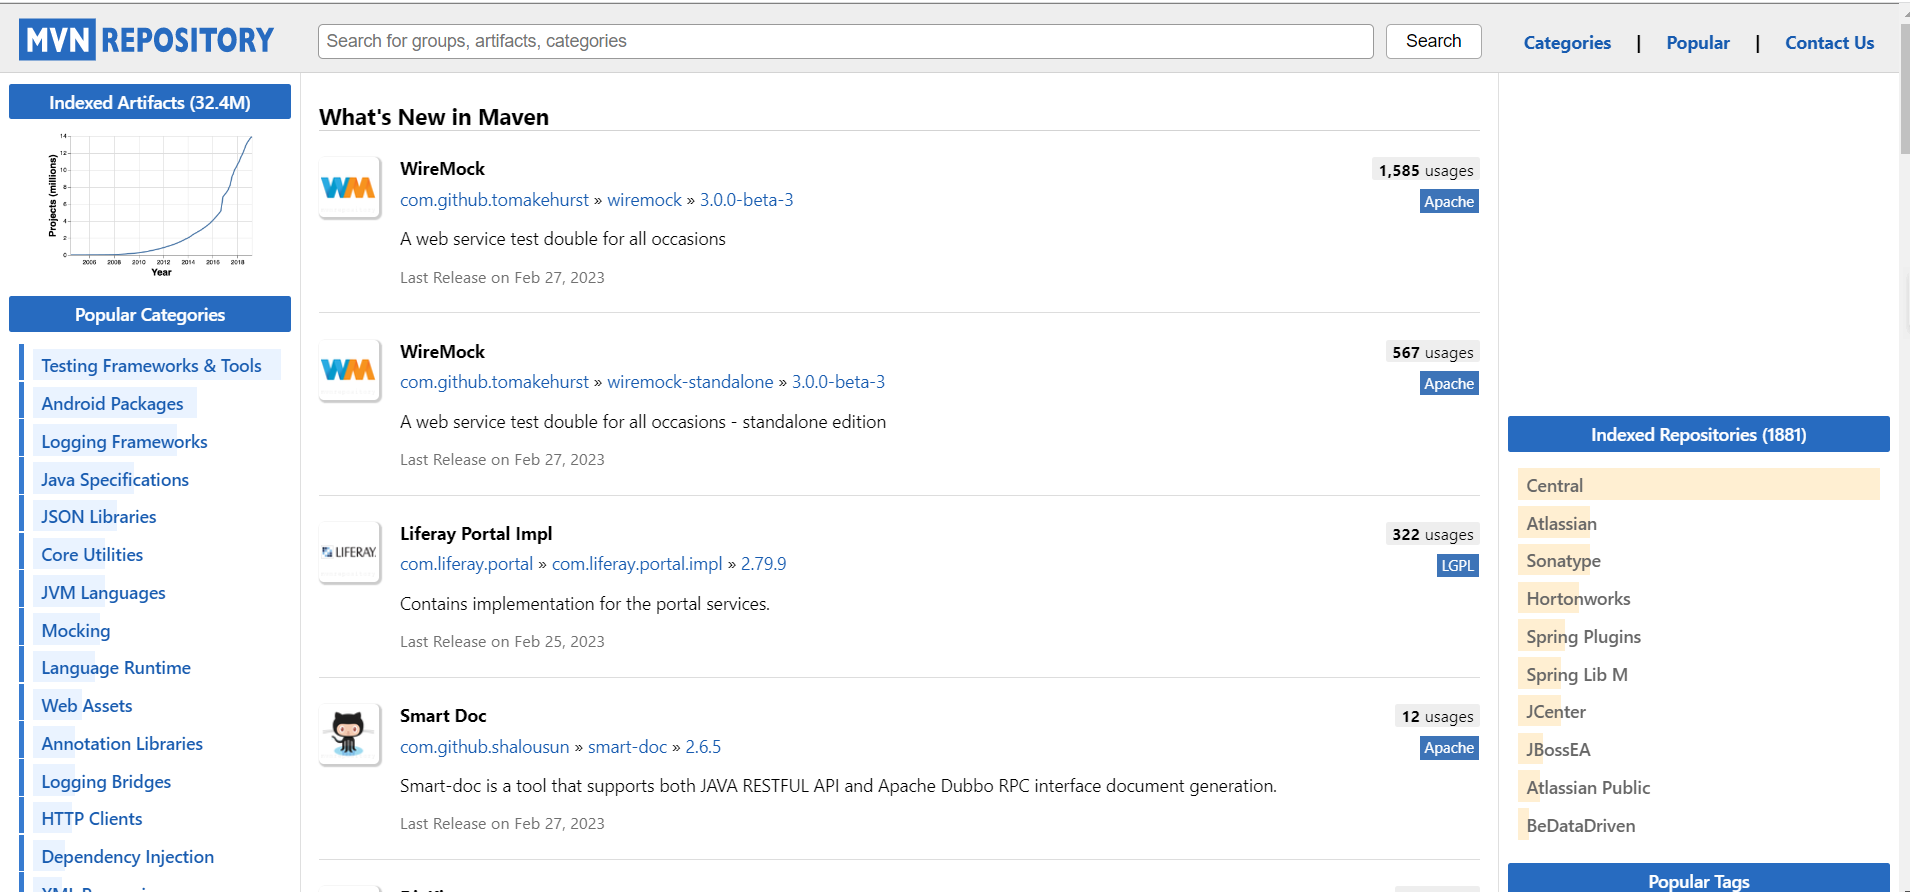The height and width of the screenshot is (892, 1910).
Task: Click the LGPL license badge
Action: coord(1457,565)
